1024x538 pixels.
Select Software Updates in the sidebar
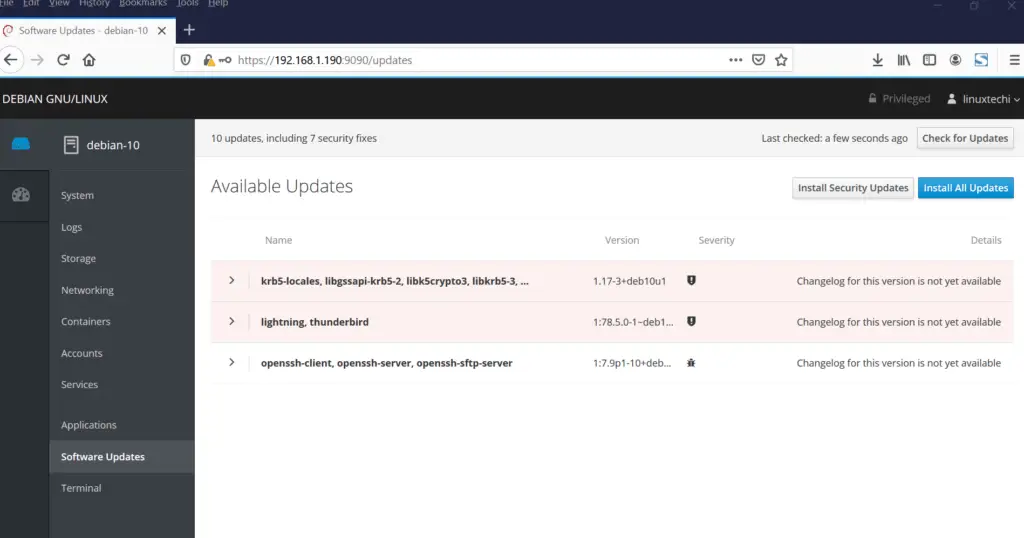tap(121, 456)
